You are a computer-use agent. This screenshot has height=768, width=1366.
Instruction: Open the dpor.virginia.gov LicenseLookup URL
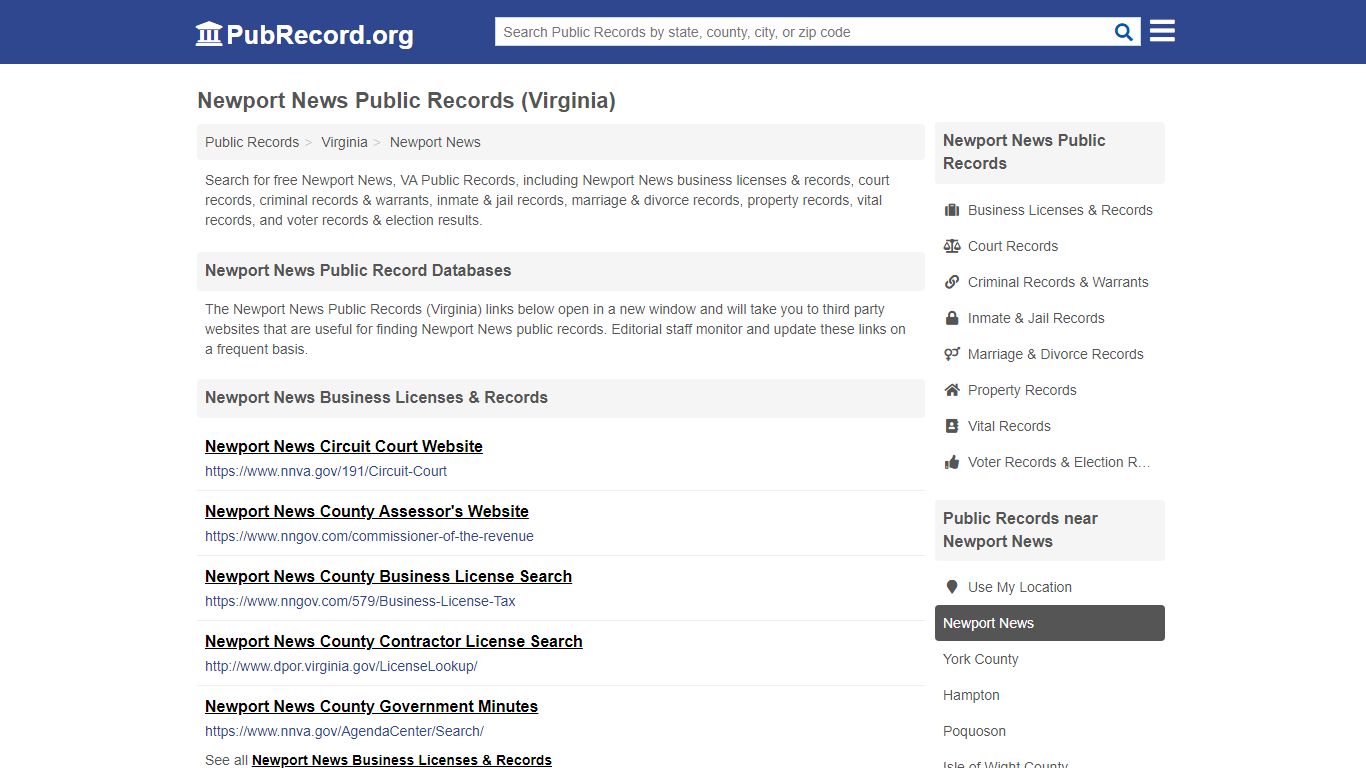point(341,666)
